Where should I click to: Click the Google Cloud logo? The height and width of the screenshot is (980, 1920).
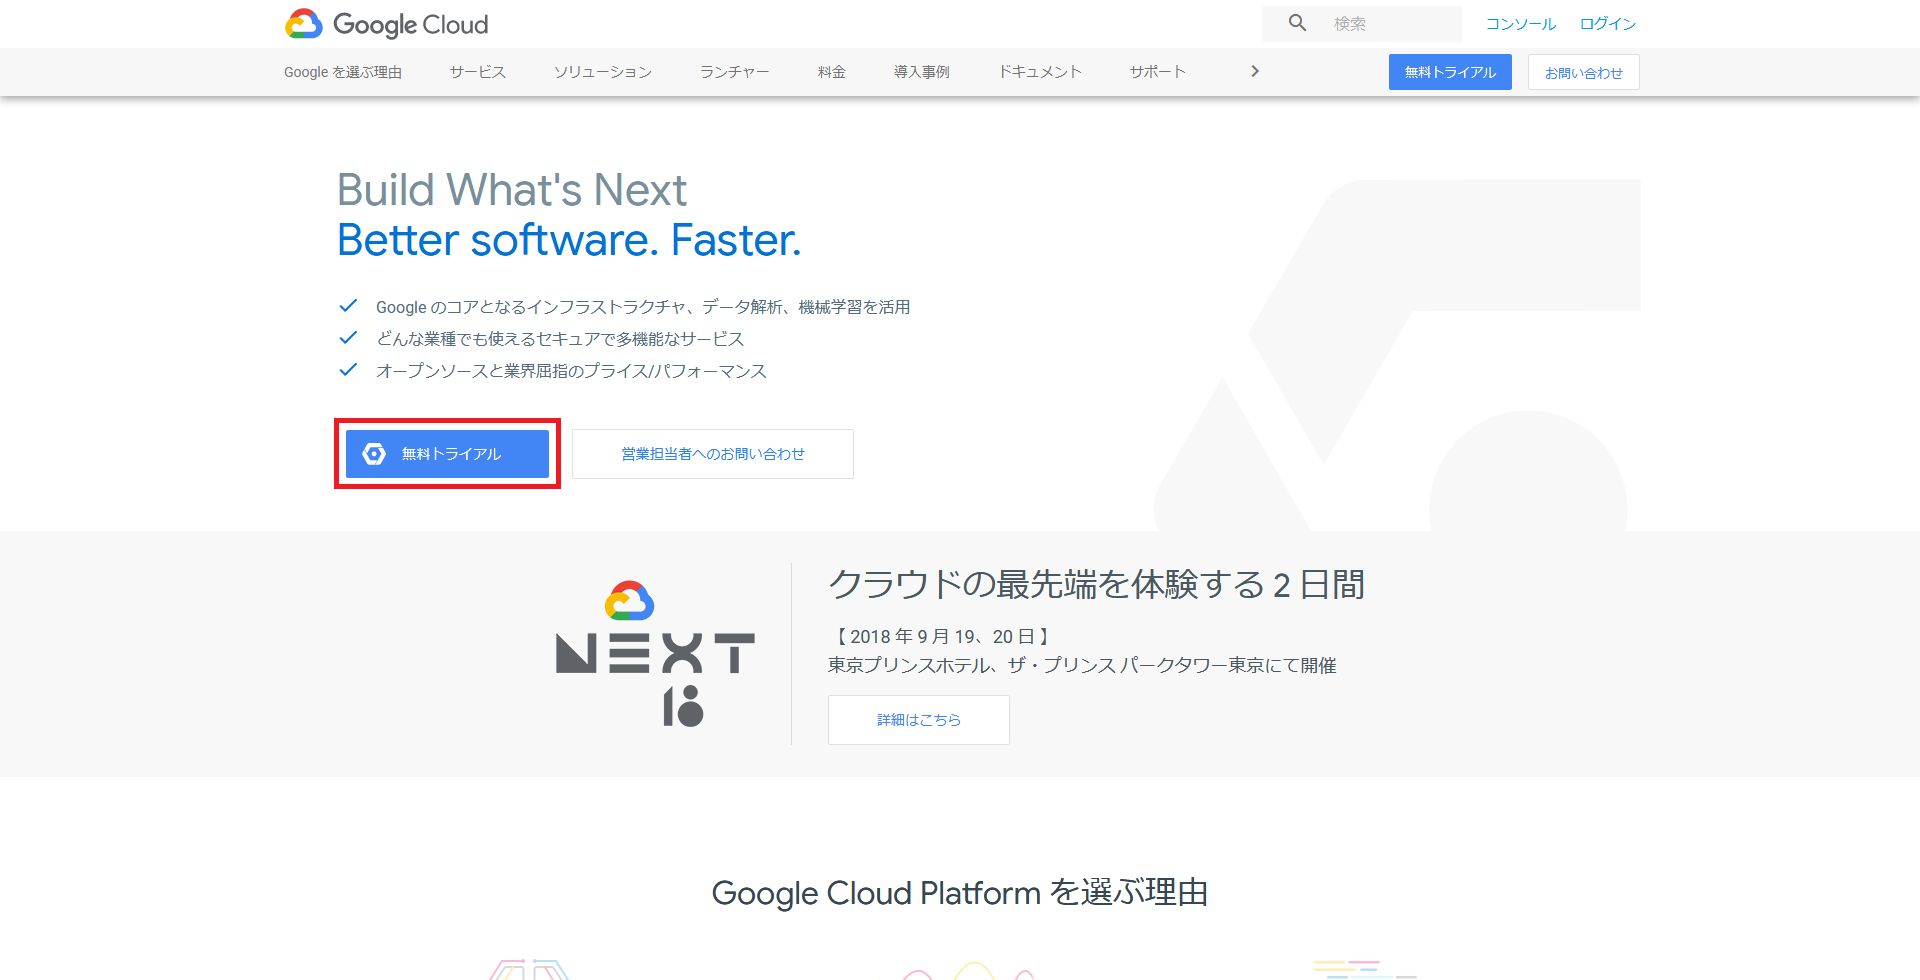[x=387, y=24]
